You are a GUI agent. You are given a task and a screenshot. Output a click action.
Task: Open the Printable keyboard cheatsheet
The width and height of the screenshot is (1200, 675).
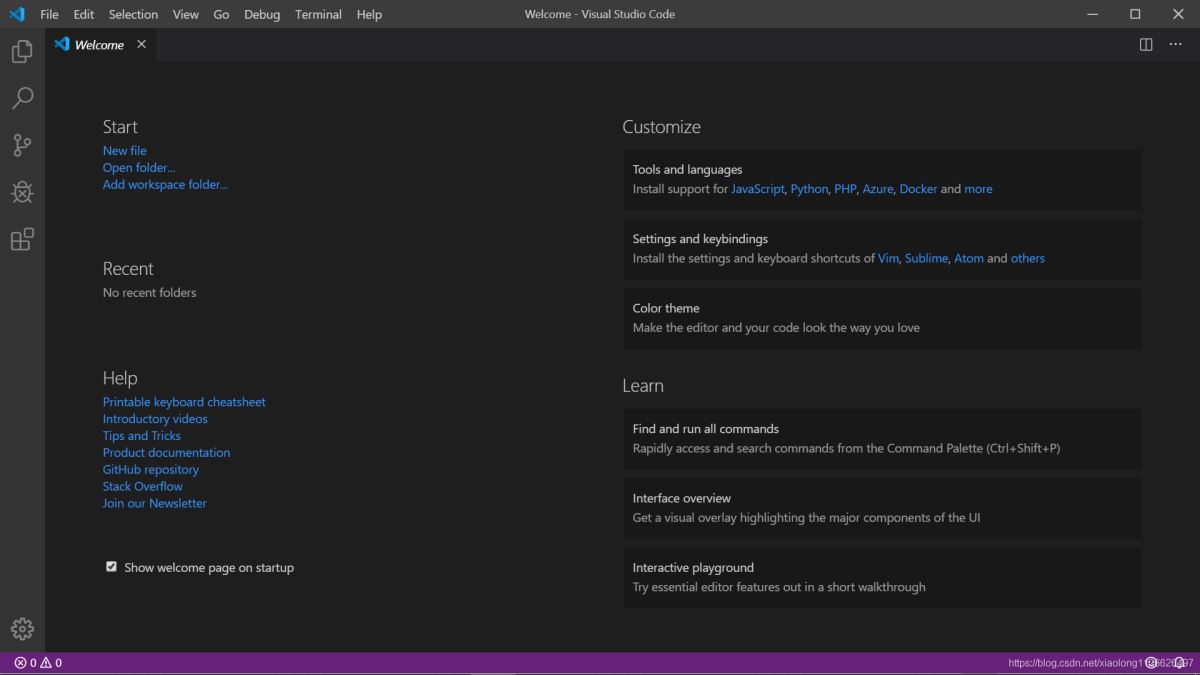pyautogui.click(x=184, y=401)
